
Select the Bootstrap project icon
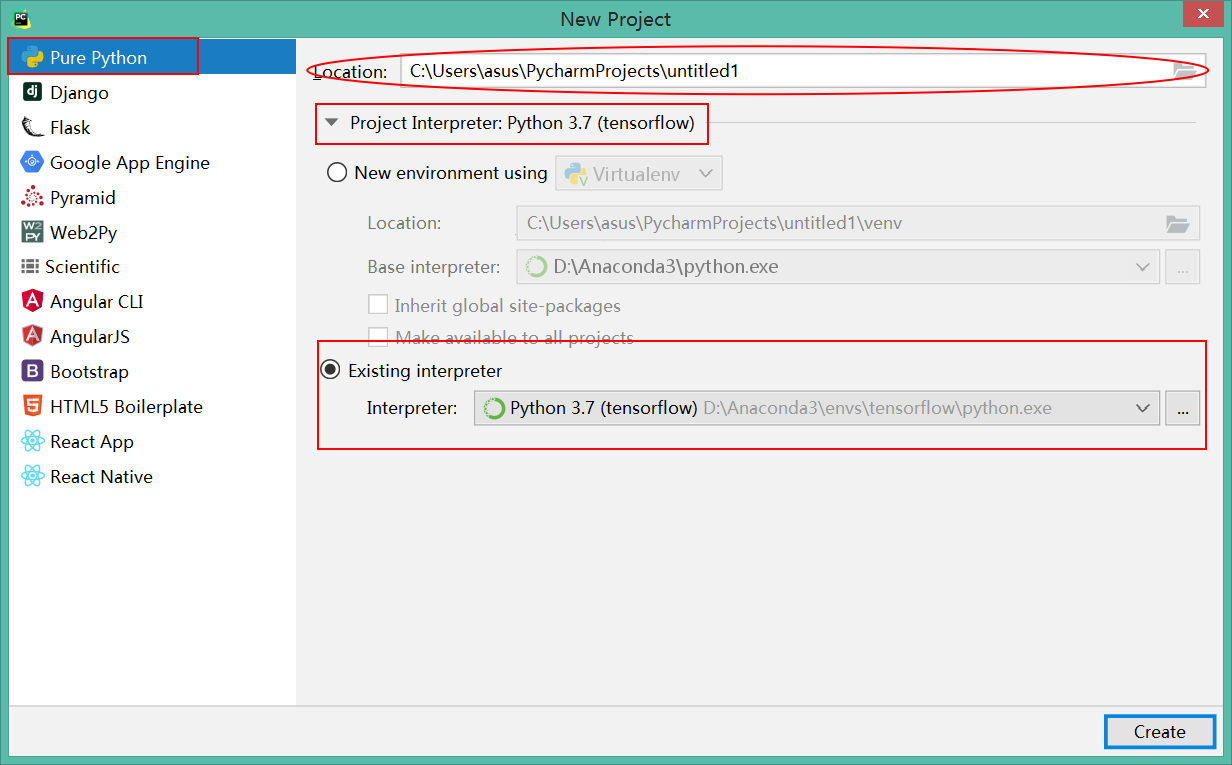coord(32,372)
